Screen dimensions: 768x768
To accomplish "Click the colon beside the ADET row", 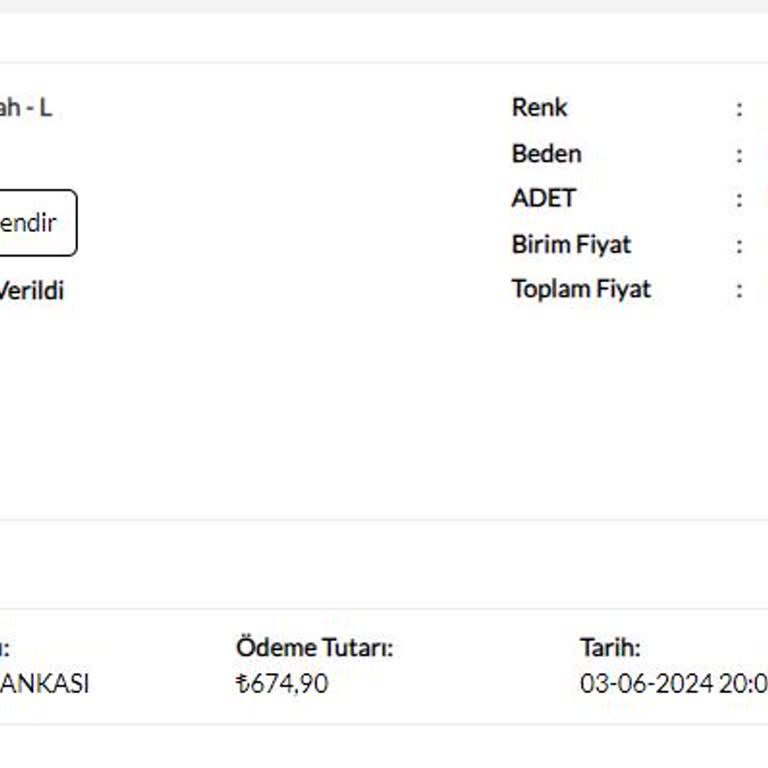I will tap(740, 198).
